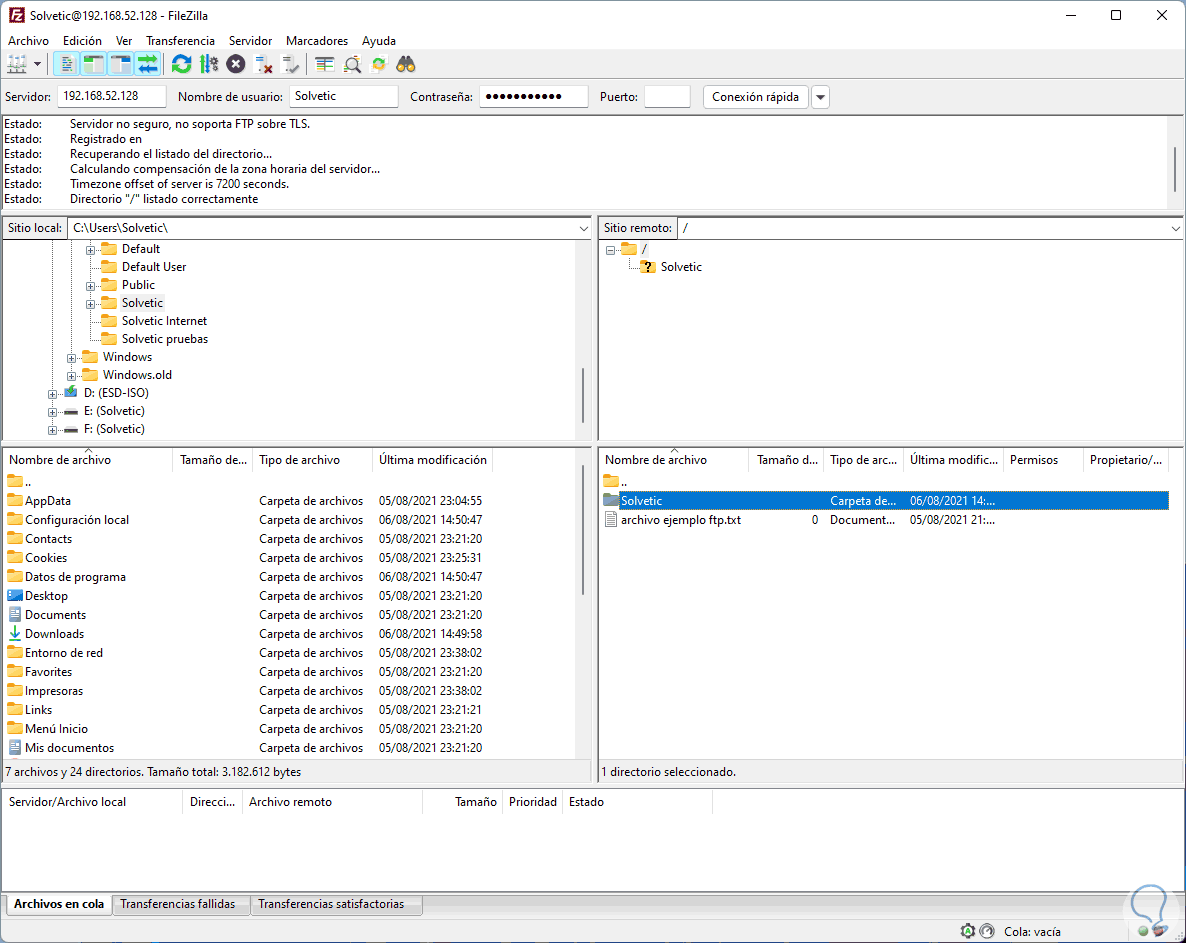This screenshot has width=1186, height=943.
Task: Collapse remote root folder node
Action: pos(610,250)
